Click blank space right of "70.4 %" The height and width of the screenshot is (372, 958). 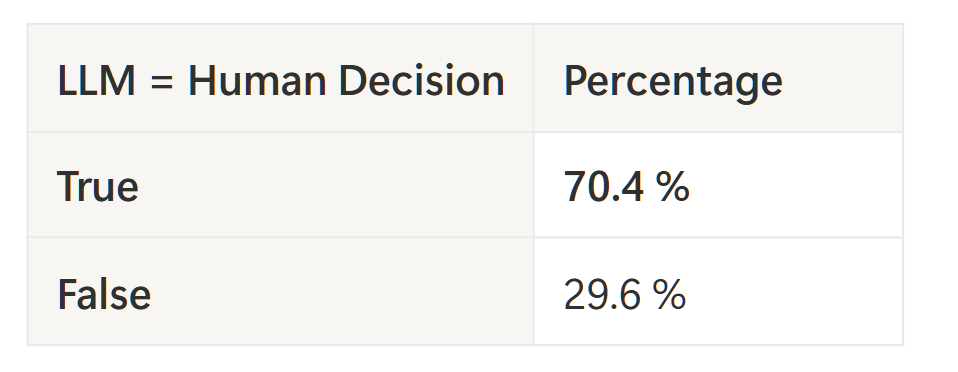[x=796, y=184]
